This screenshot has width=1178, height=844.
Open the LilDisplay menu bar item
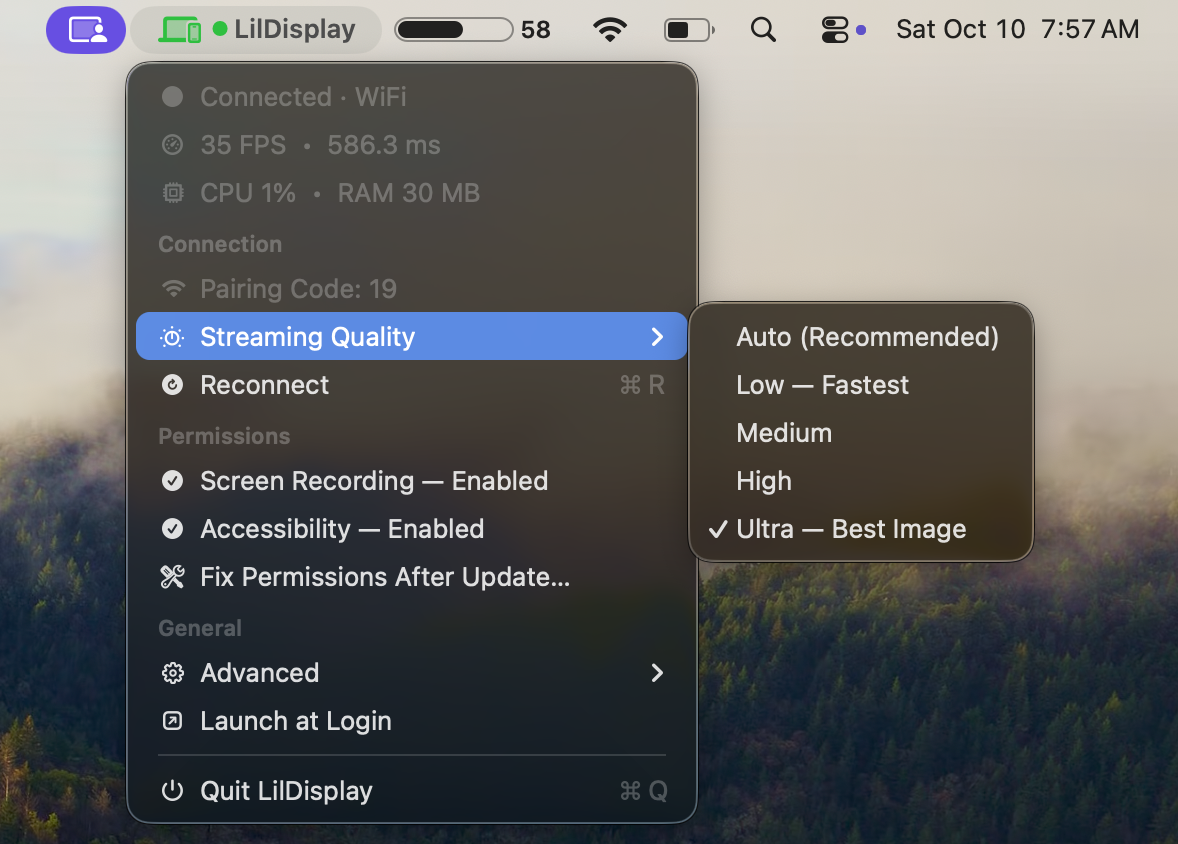click(x=256, y=30)
